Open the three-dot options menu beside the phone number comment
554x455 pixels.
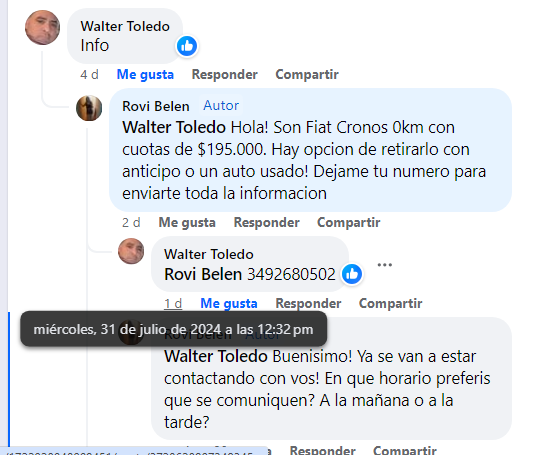384,265
